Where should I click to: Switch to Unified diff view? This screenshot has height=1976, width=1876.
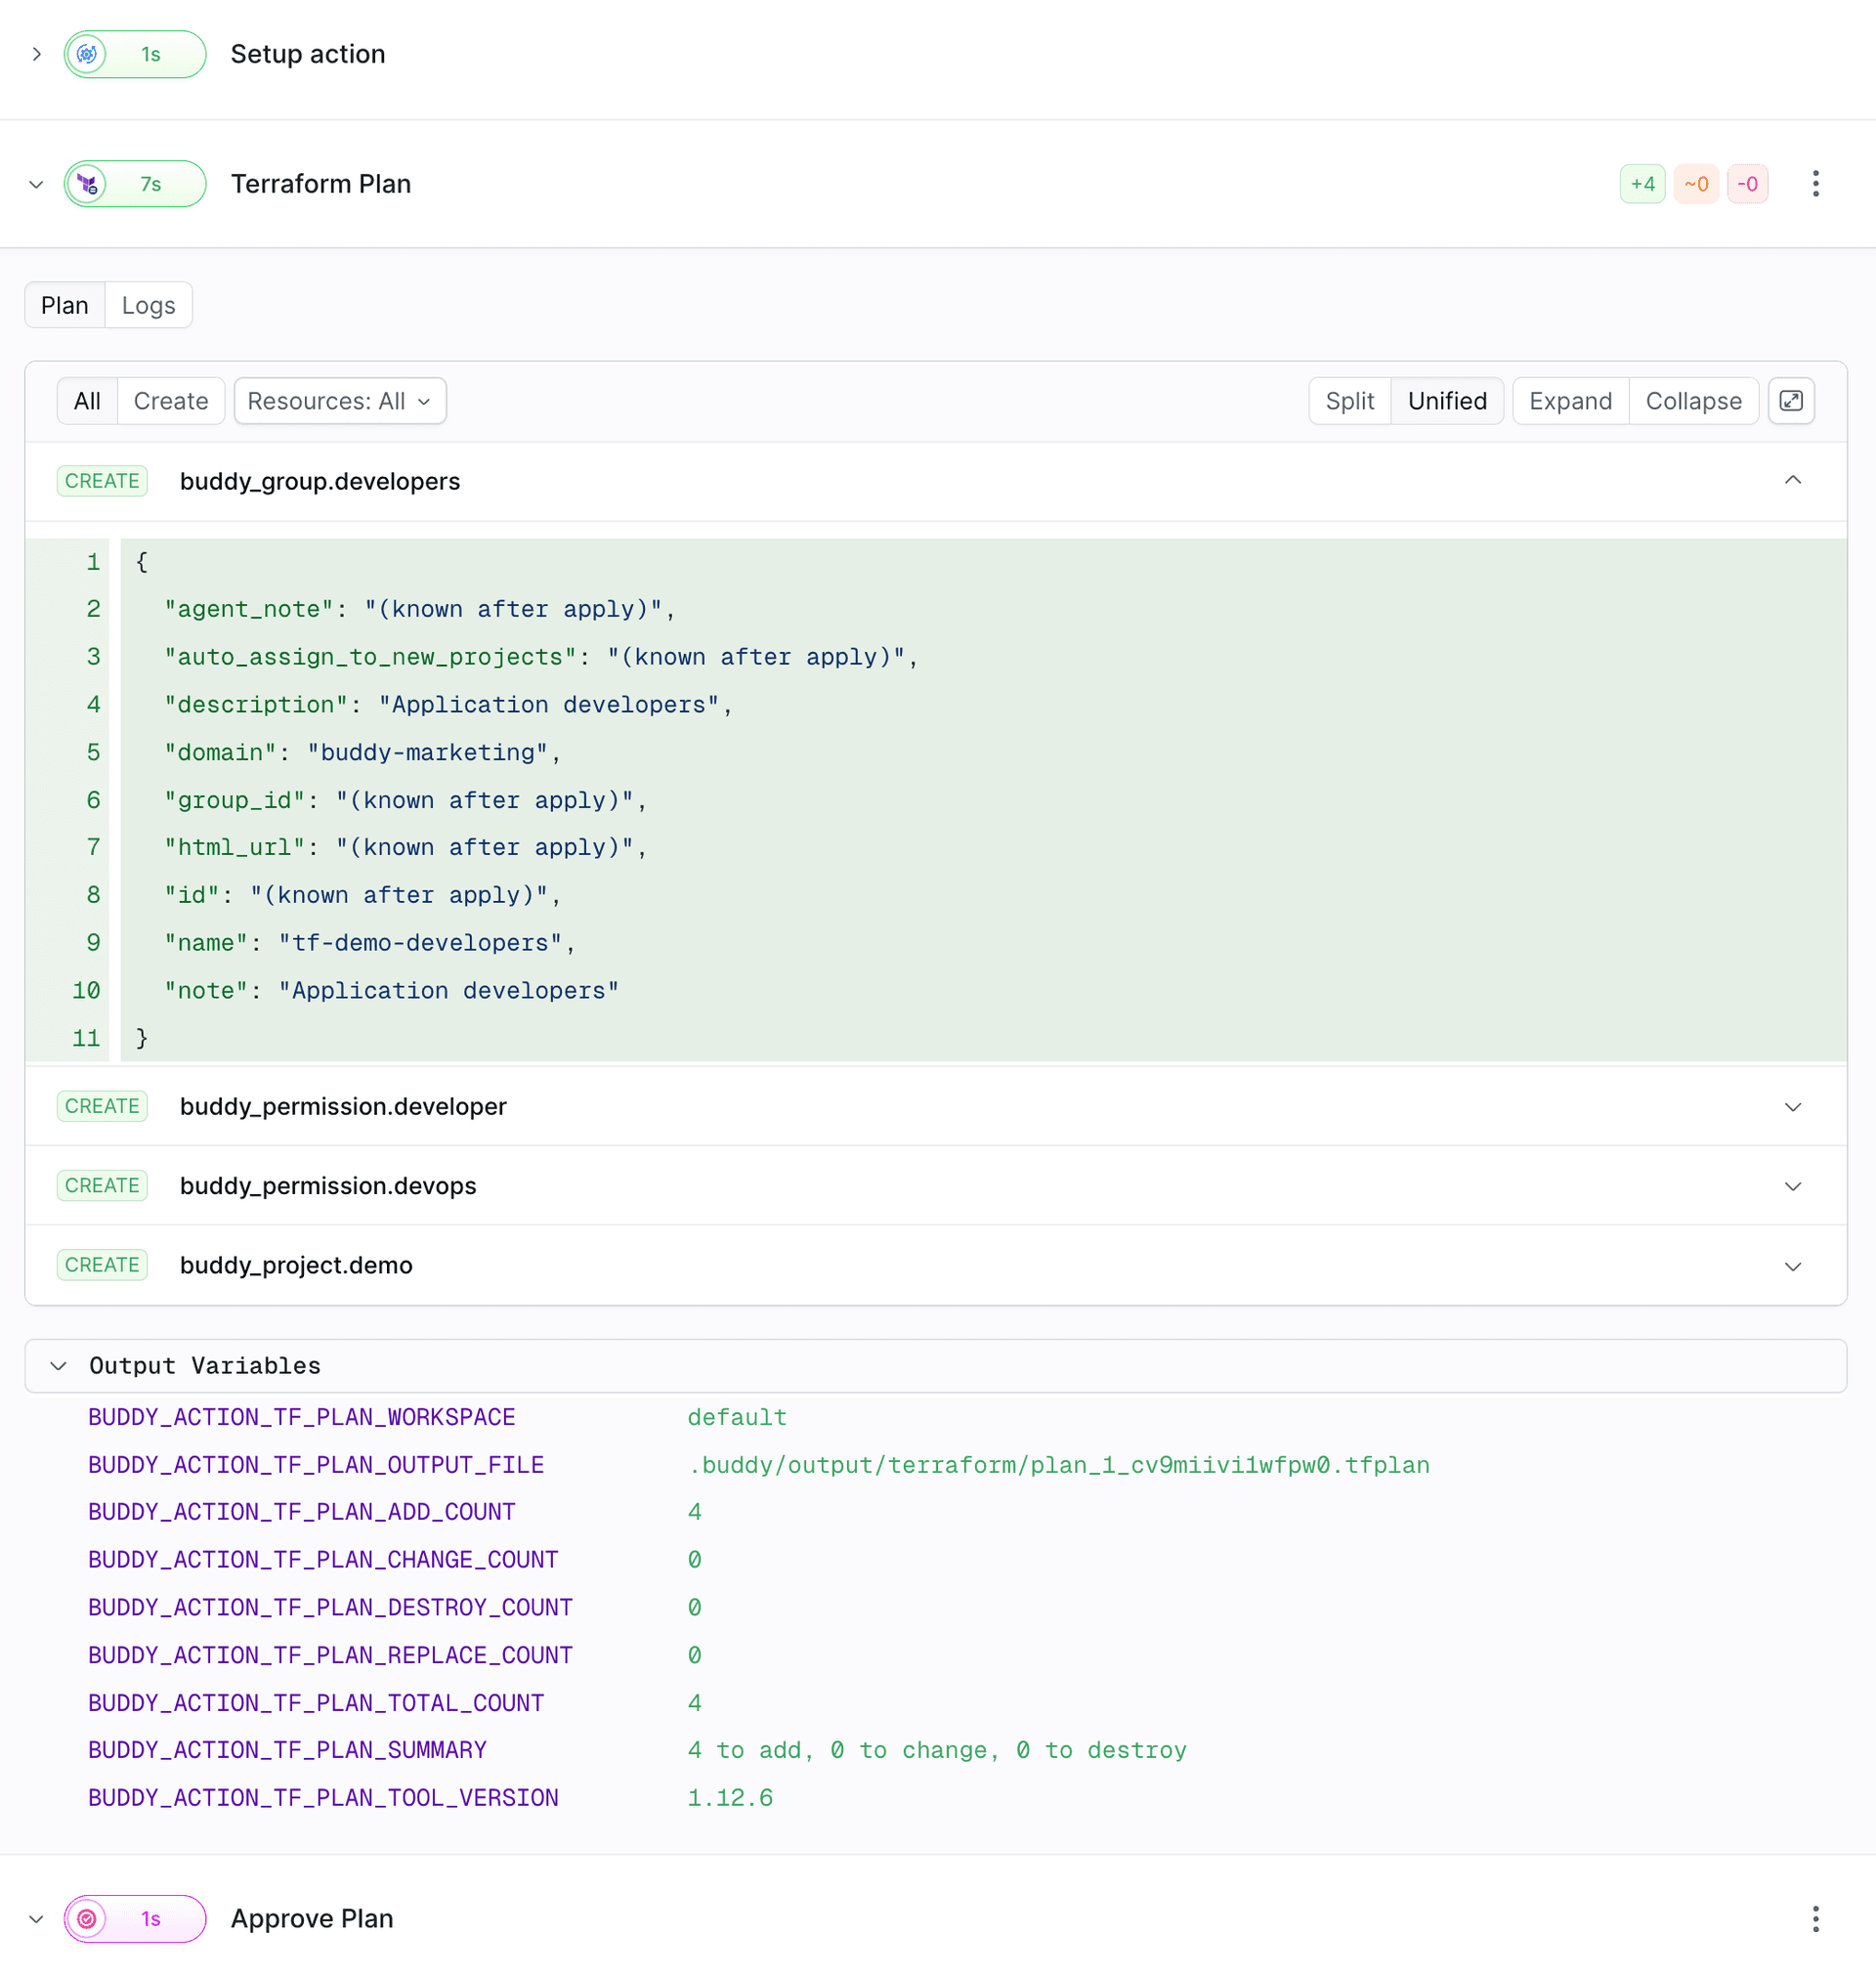click(1446, 401)
